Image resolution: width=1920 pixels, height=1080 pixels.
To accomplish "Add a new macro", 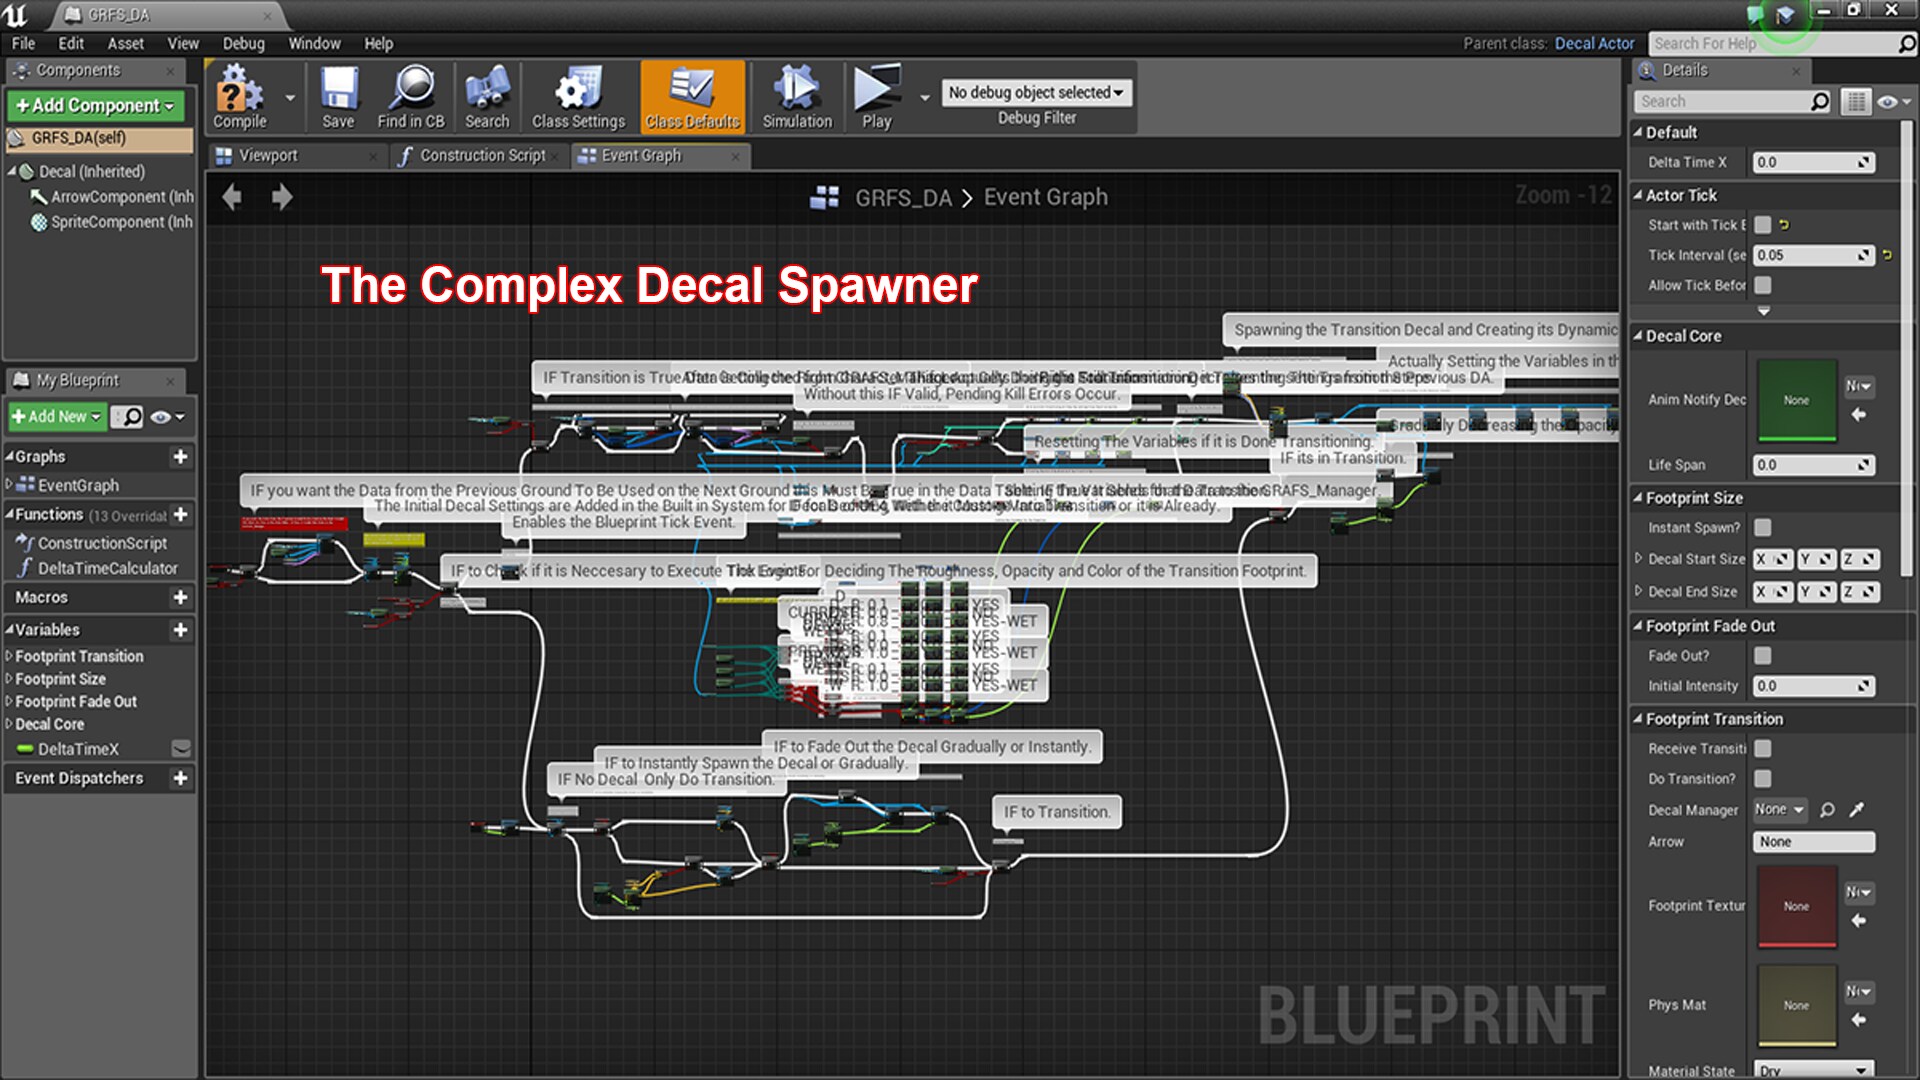I will click(180, 598).
